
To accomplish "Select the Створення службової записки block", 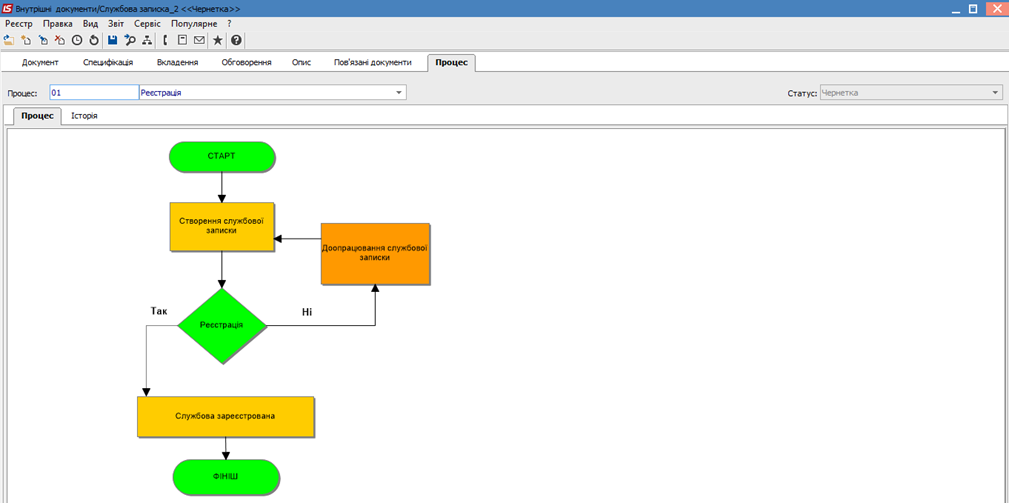I will [x=222, y=226].
